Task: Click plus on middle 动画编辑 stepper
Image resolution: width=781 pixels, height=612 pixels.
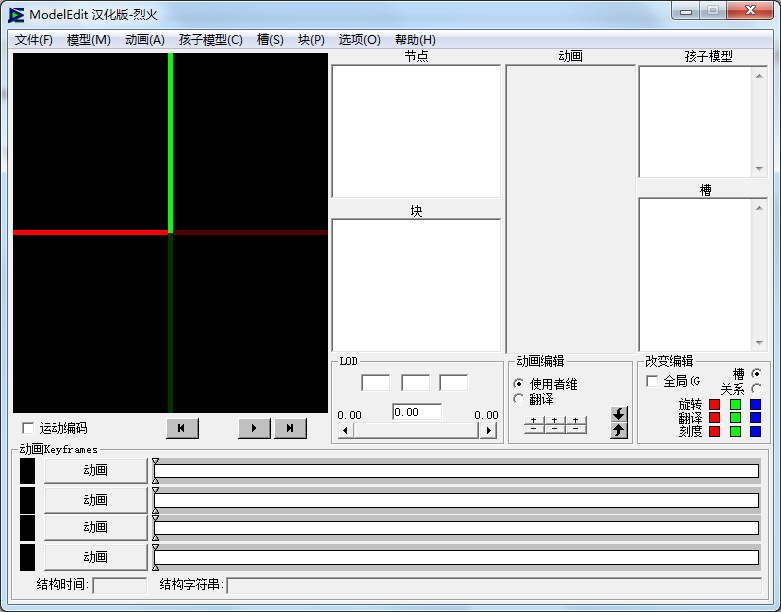Action: (x=554, y=420)
